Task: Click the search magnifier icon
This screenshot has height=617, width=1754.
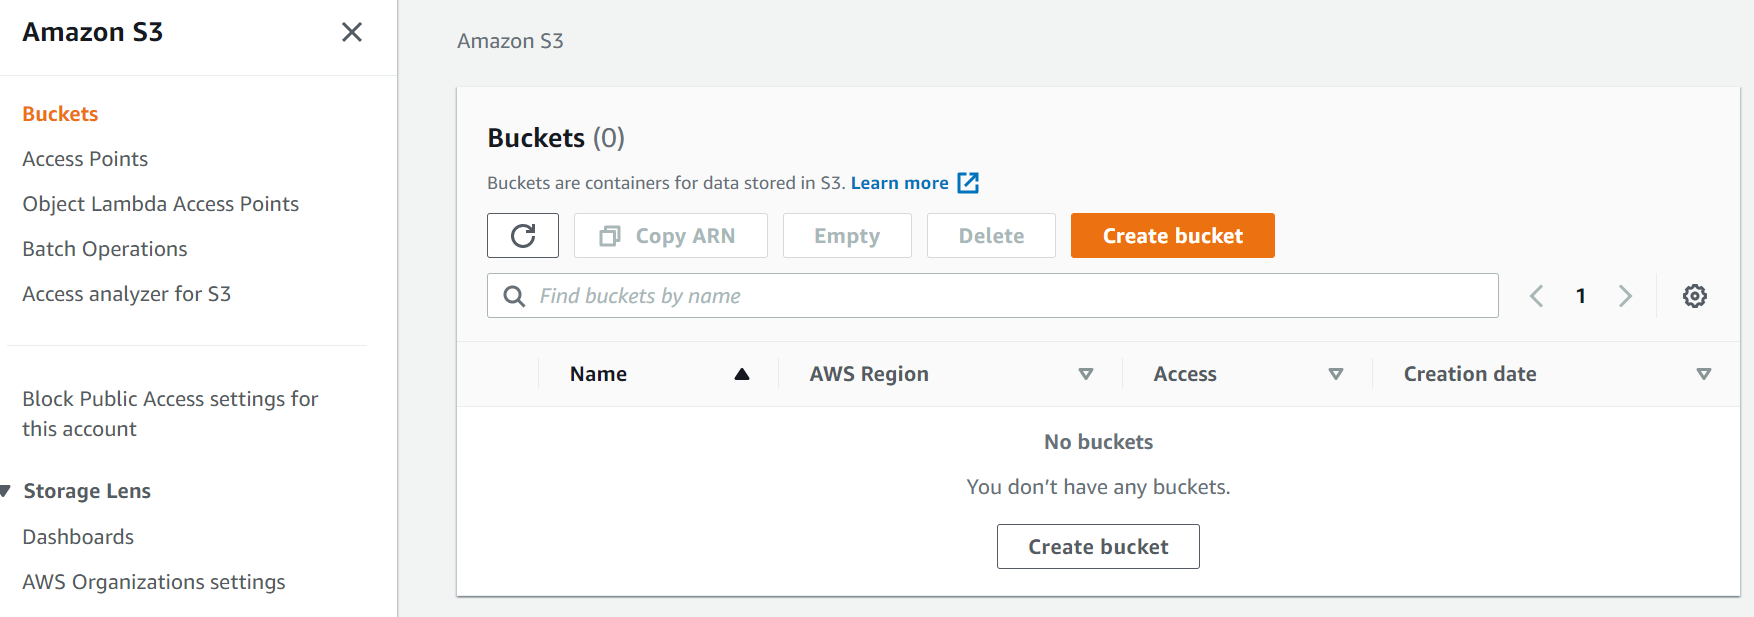Action: tap(514, 296)
